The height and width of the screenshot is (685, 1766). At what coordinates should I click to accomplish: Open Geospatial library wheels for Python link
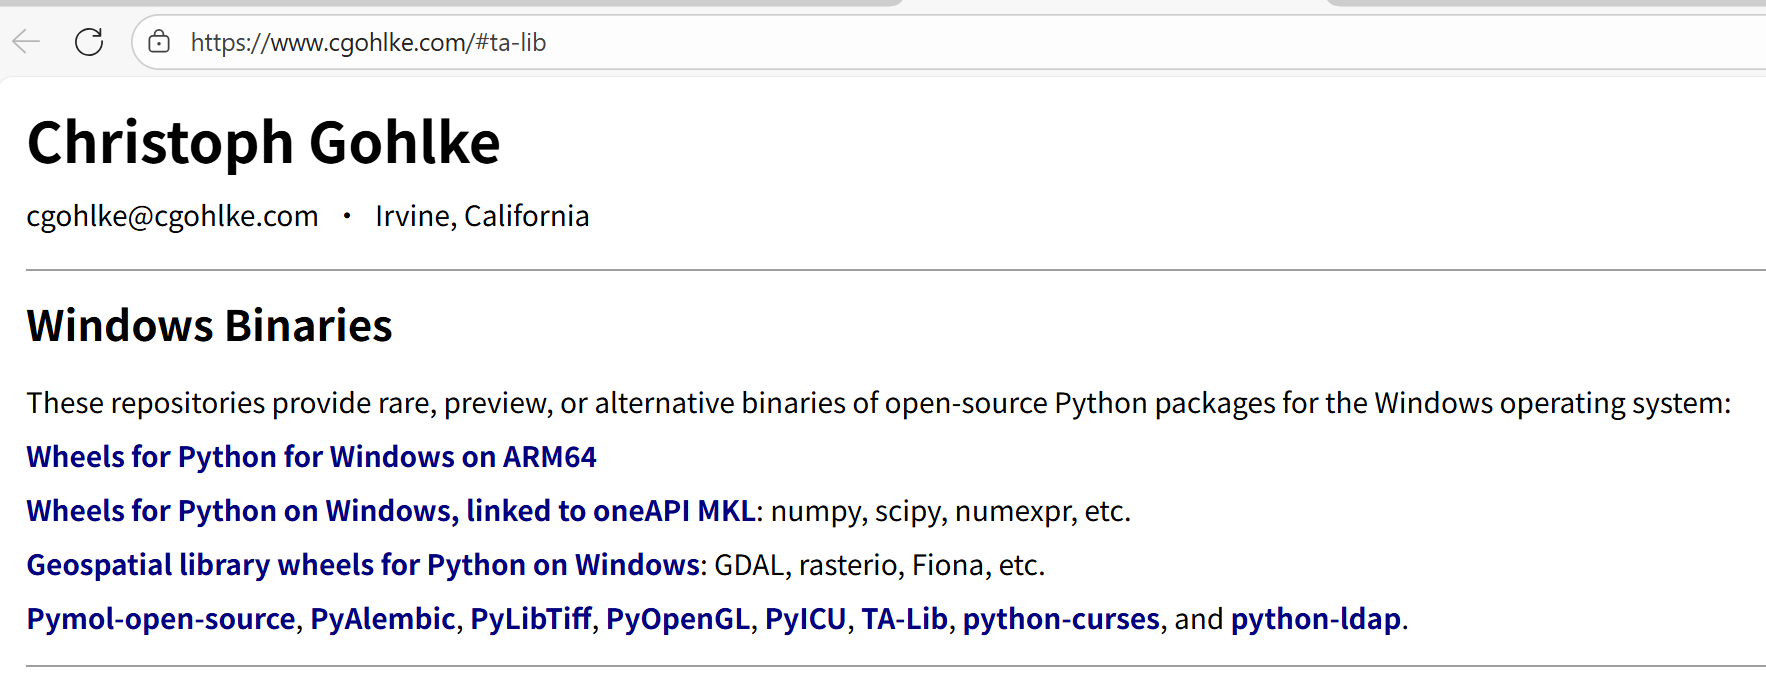click(363, 565)
